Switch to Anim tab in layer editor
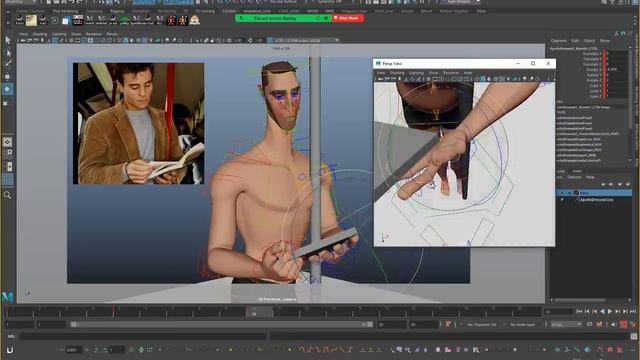640x360 pixels. pos(576,171)
